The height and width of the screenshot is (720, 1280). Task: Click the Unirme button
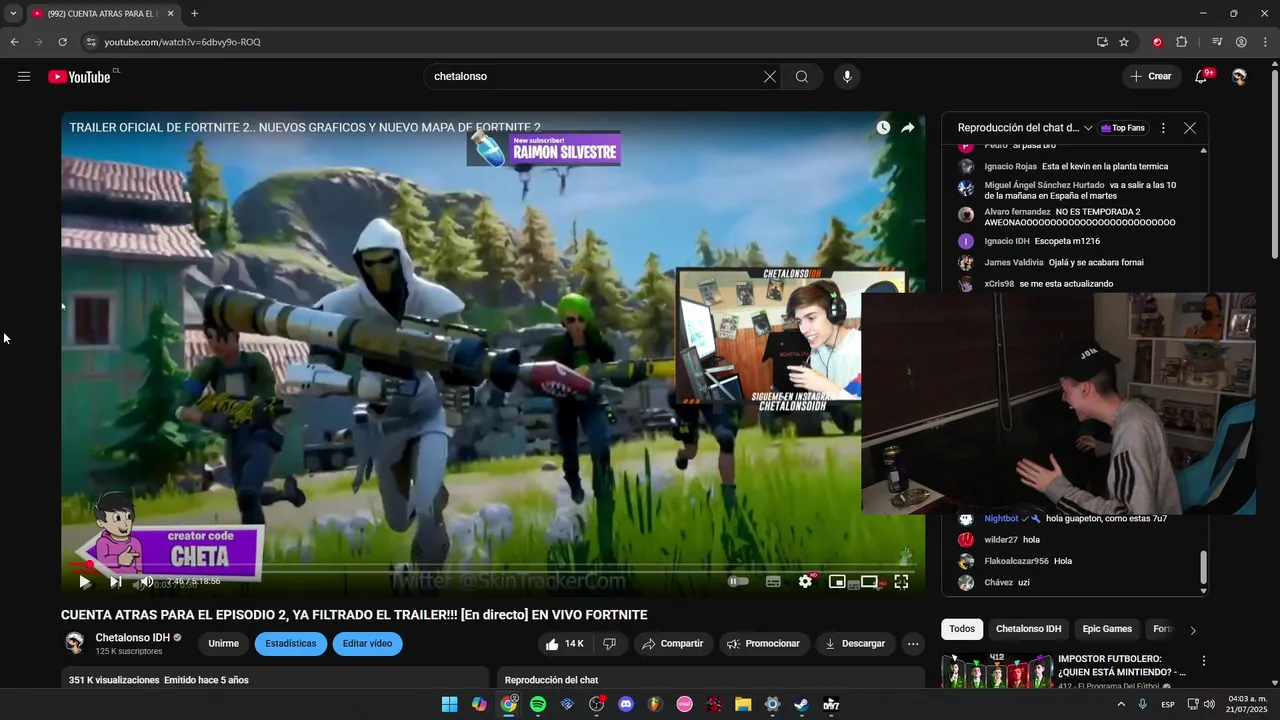tap(223, 644)
